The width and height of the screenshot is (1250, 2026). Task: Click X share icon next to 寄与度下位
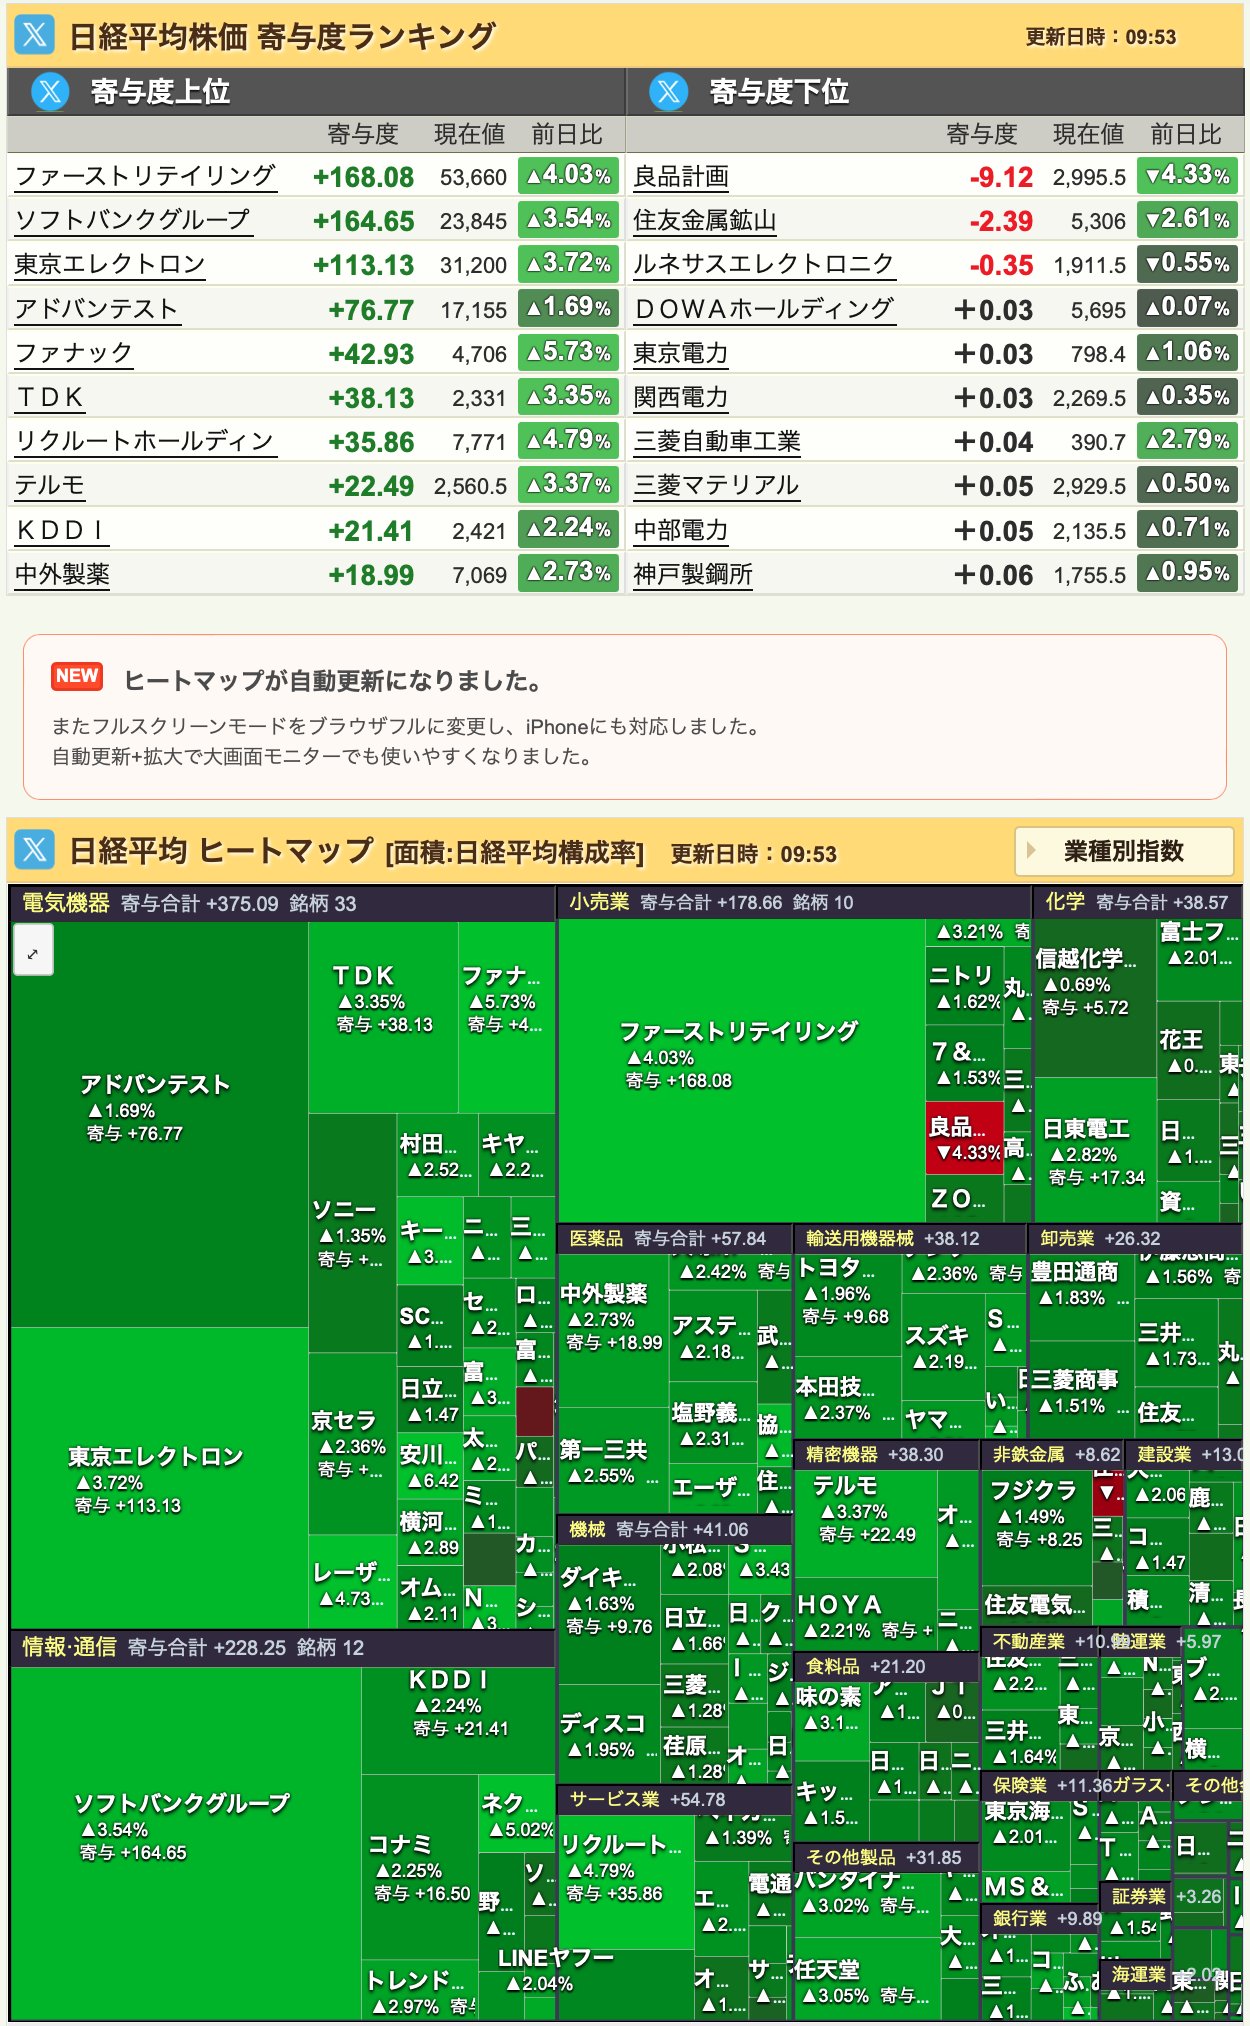coord(668,91)
